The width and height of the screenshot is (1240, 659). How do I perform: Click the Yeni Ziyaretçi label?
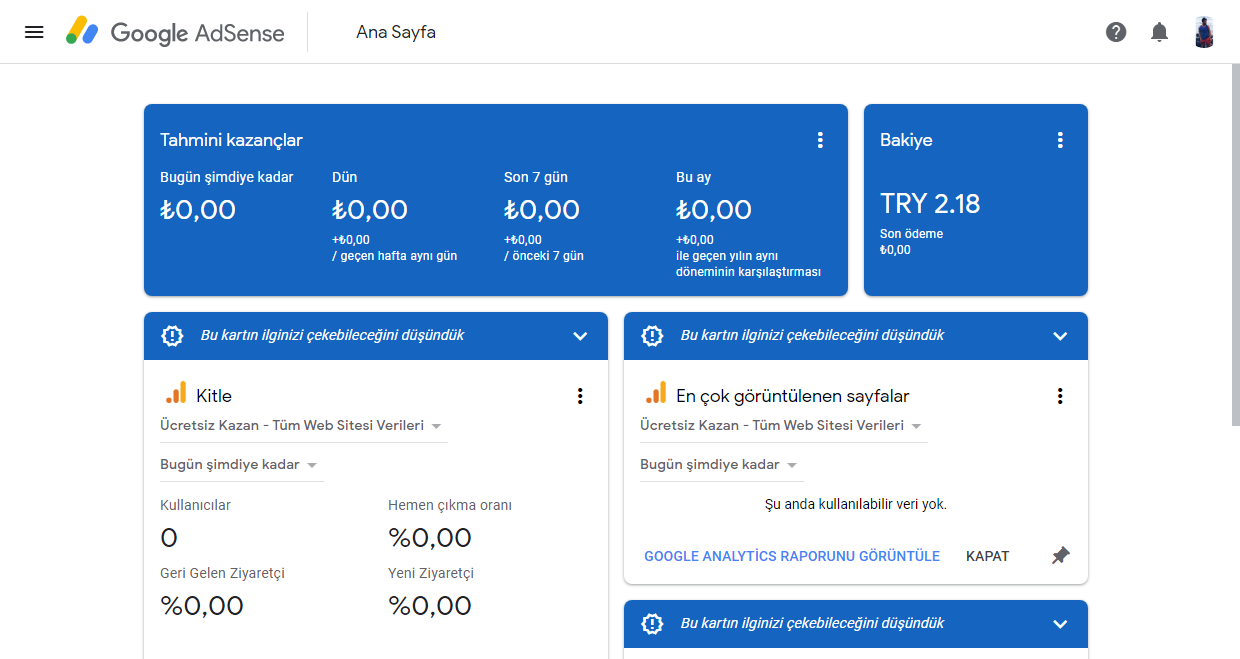(430, 573)
